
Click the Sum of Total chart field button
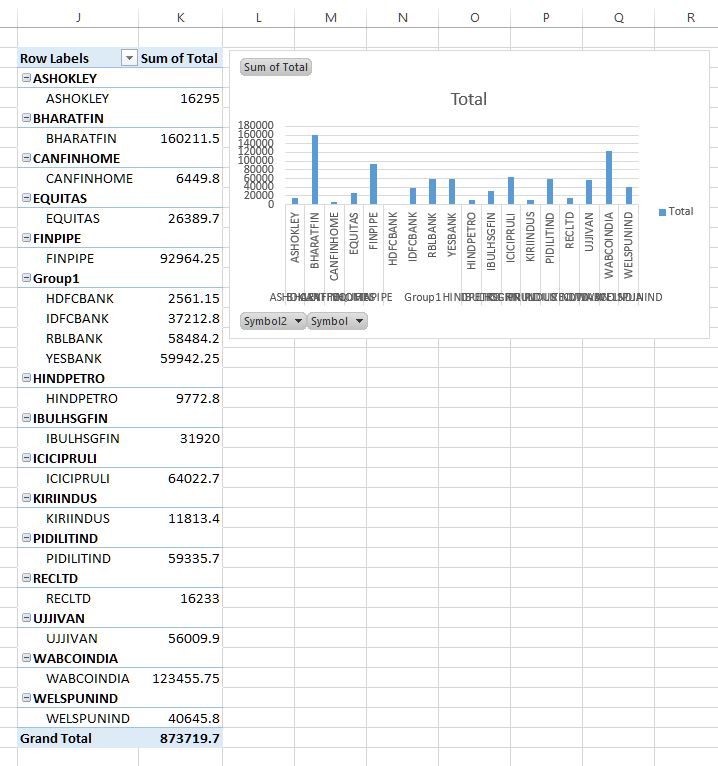click(x=275, y=67)
